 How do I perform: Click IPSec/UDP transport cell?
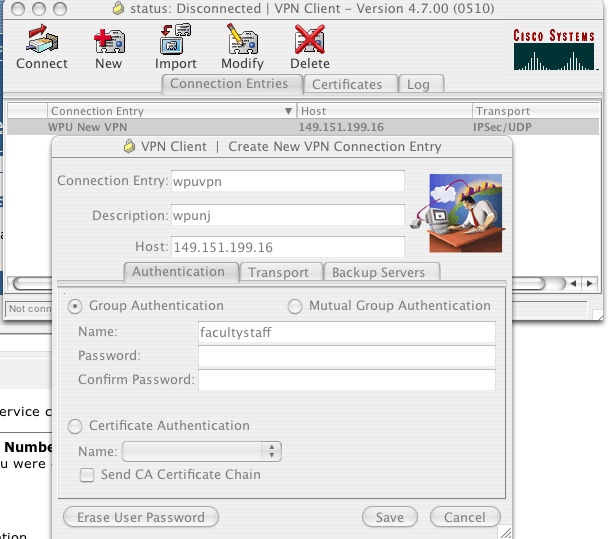coord(502,127)
